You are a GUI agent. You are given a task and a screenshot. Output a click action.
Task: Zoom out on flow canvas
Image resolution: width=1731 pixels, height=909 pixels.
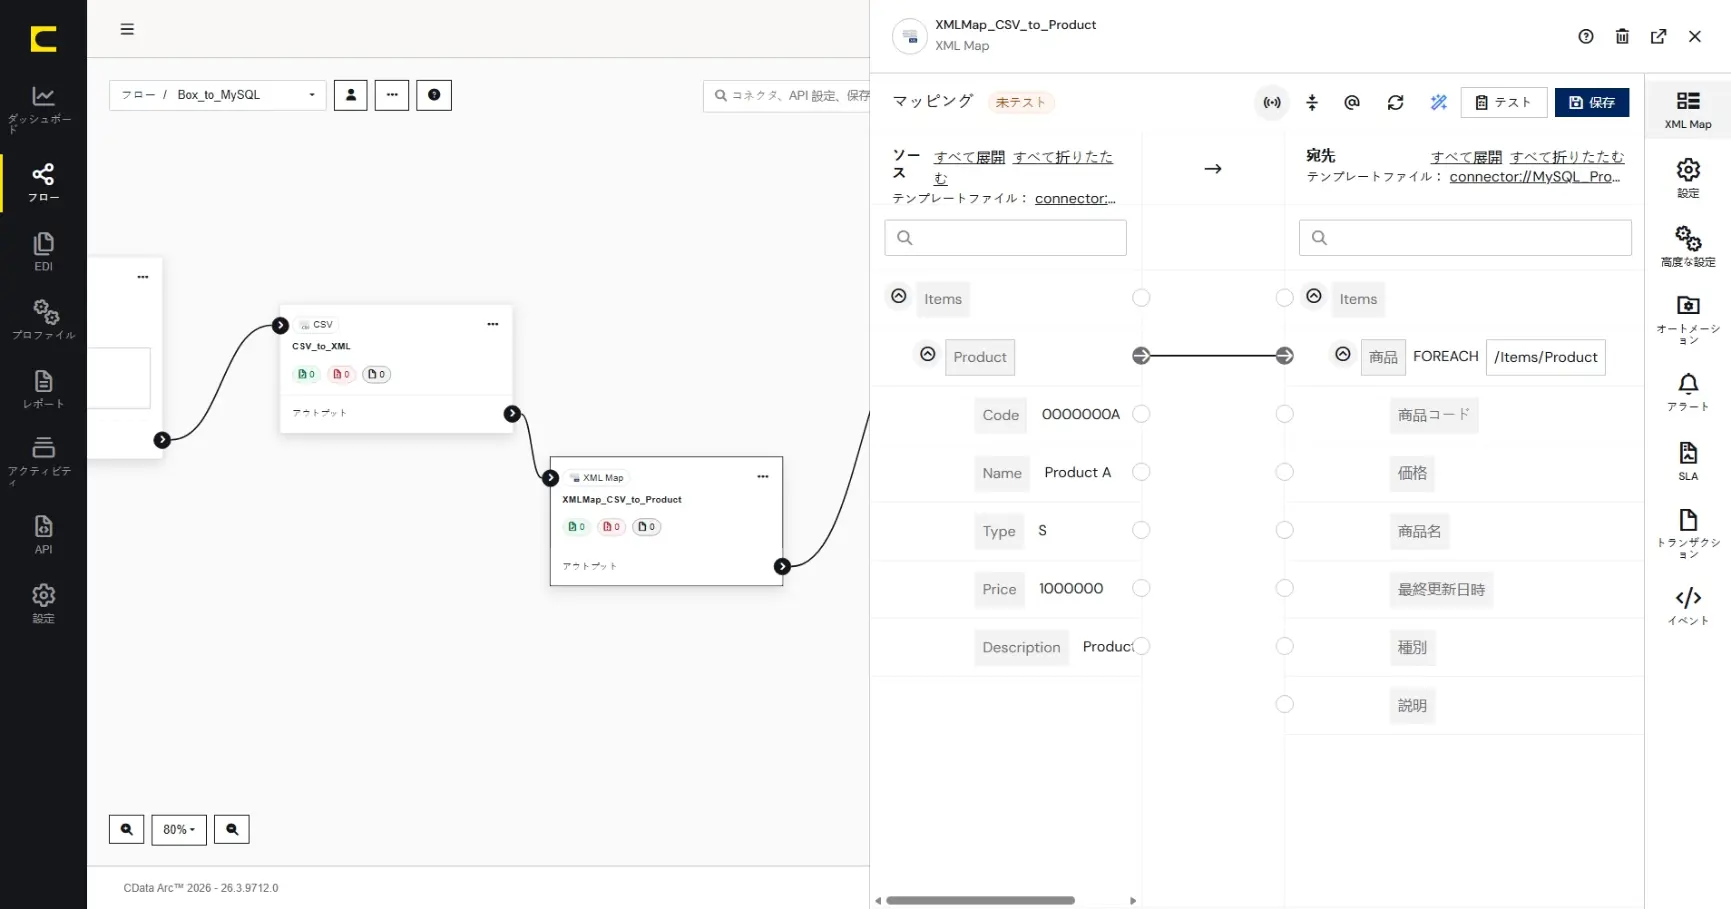pos(232,829)
